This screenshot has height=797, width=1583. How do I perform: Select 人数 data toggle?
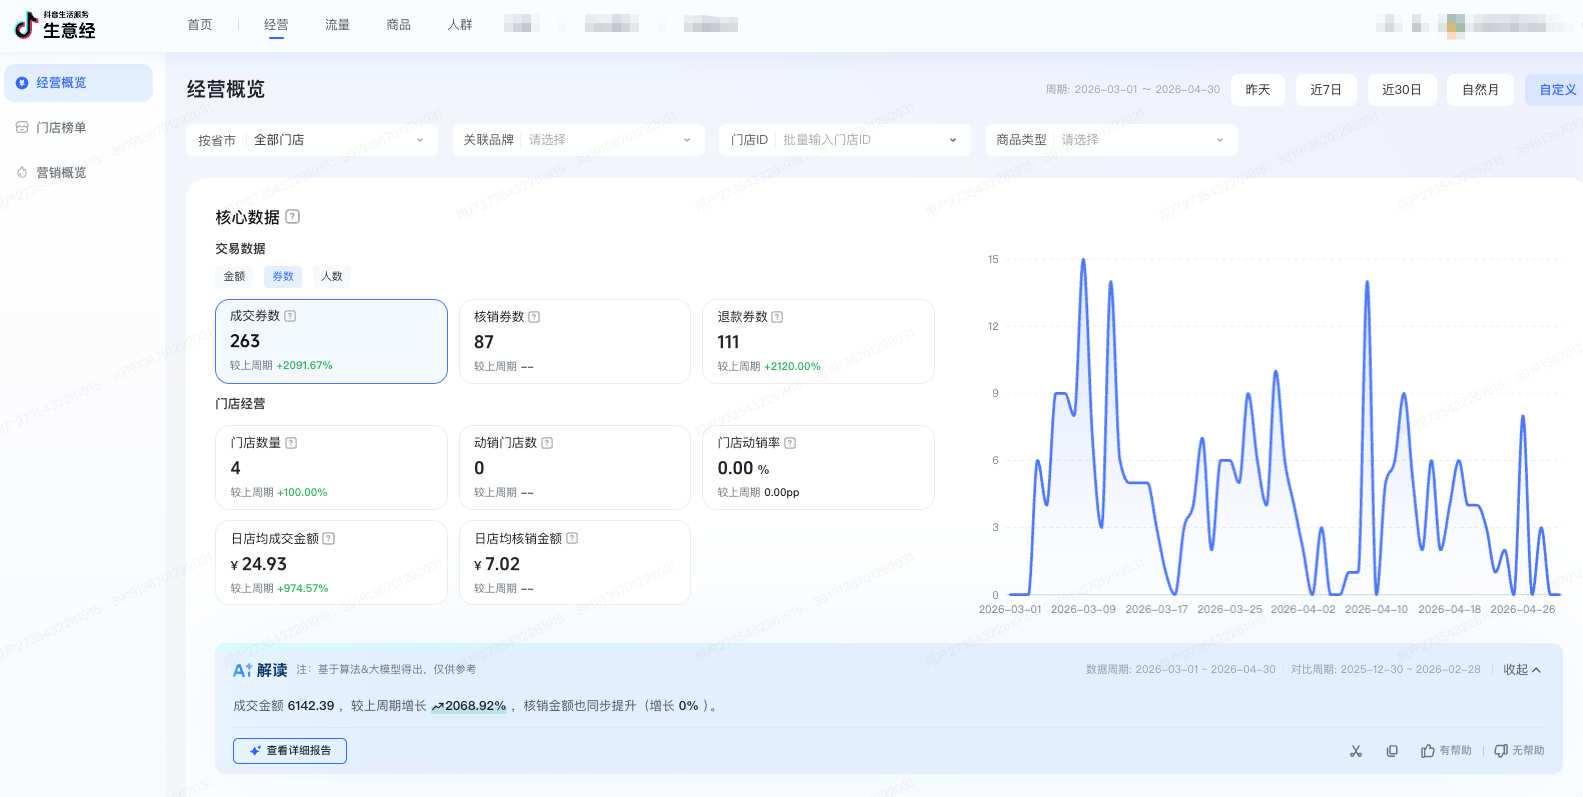coord(332,277)
